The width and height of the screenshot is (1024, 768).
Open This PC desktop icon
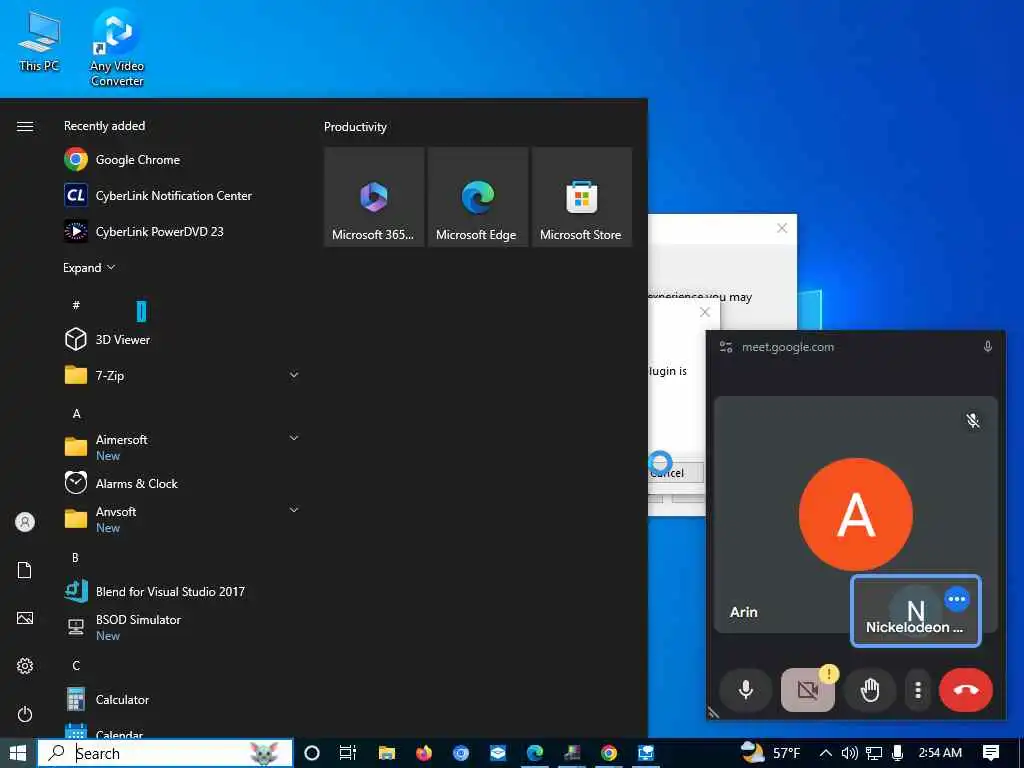39,40
